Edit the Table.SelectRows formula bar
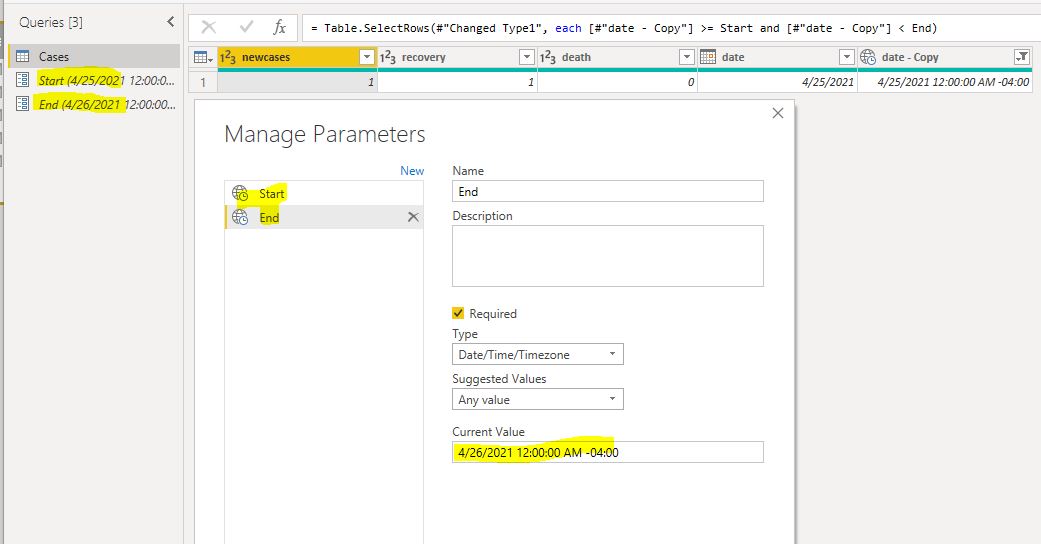 click(671, 28)
